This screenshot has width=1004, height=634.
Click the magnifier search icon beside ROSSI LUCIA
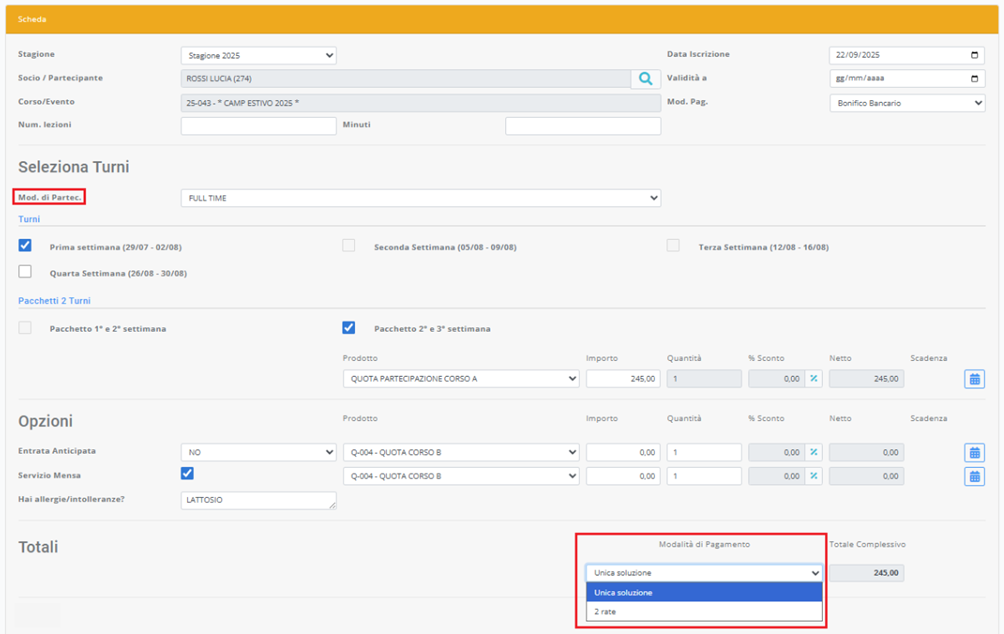tap(646, 78)
